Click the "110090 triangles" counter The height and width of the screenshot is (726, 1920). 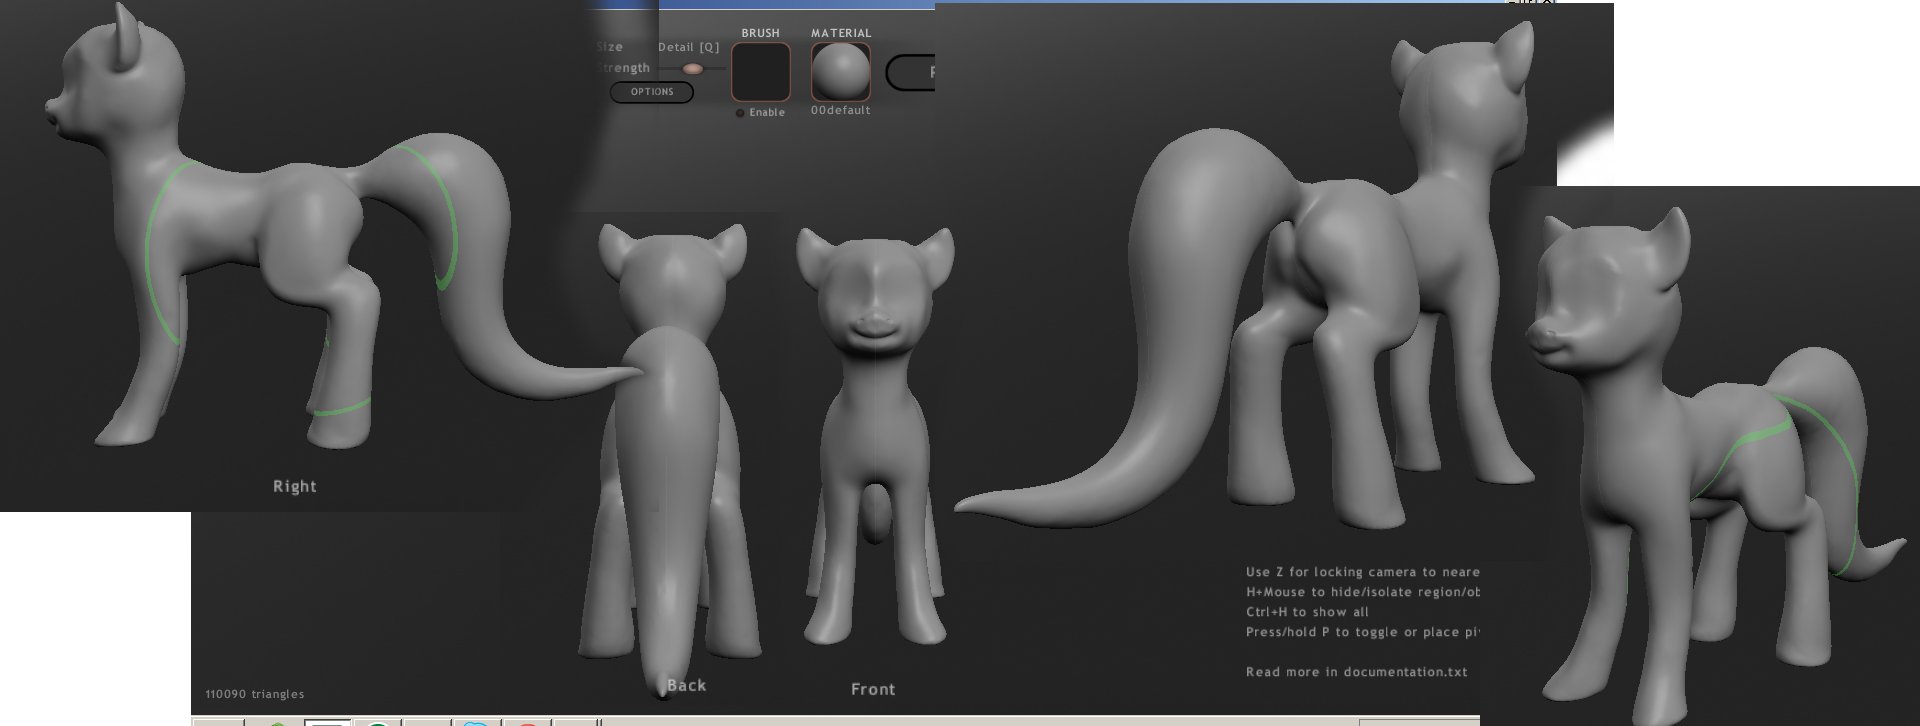tap(255, 694)
